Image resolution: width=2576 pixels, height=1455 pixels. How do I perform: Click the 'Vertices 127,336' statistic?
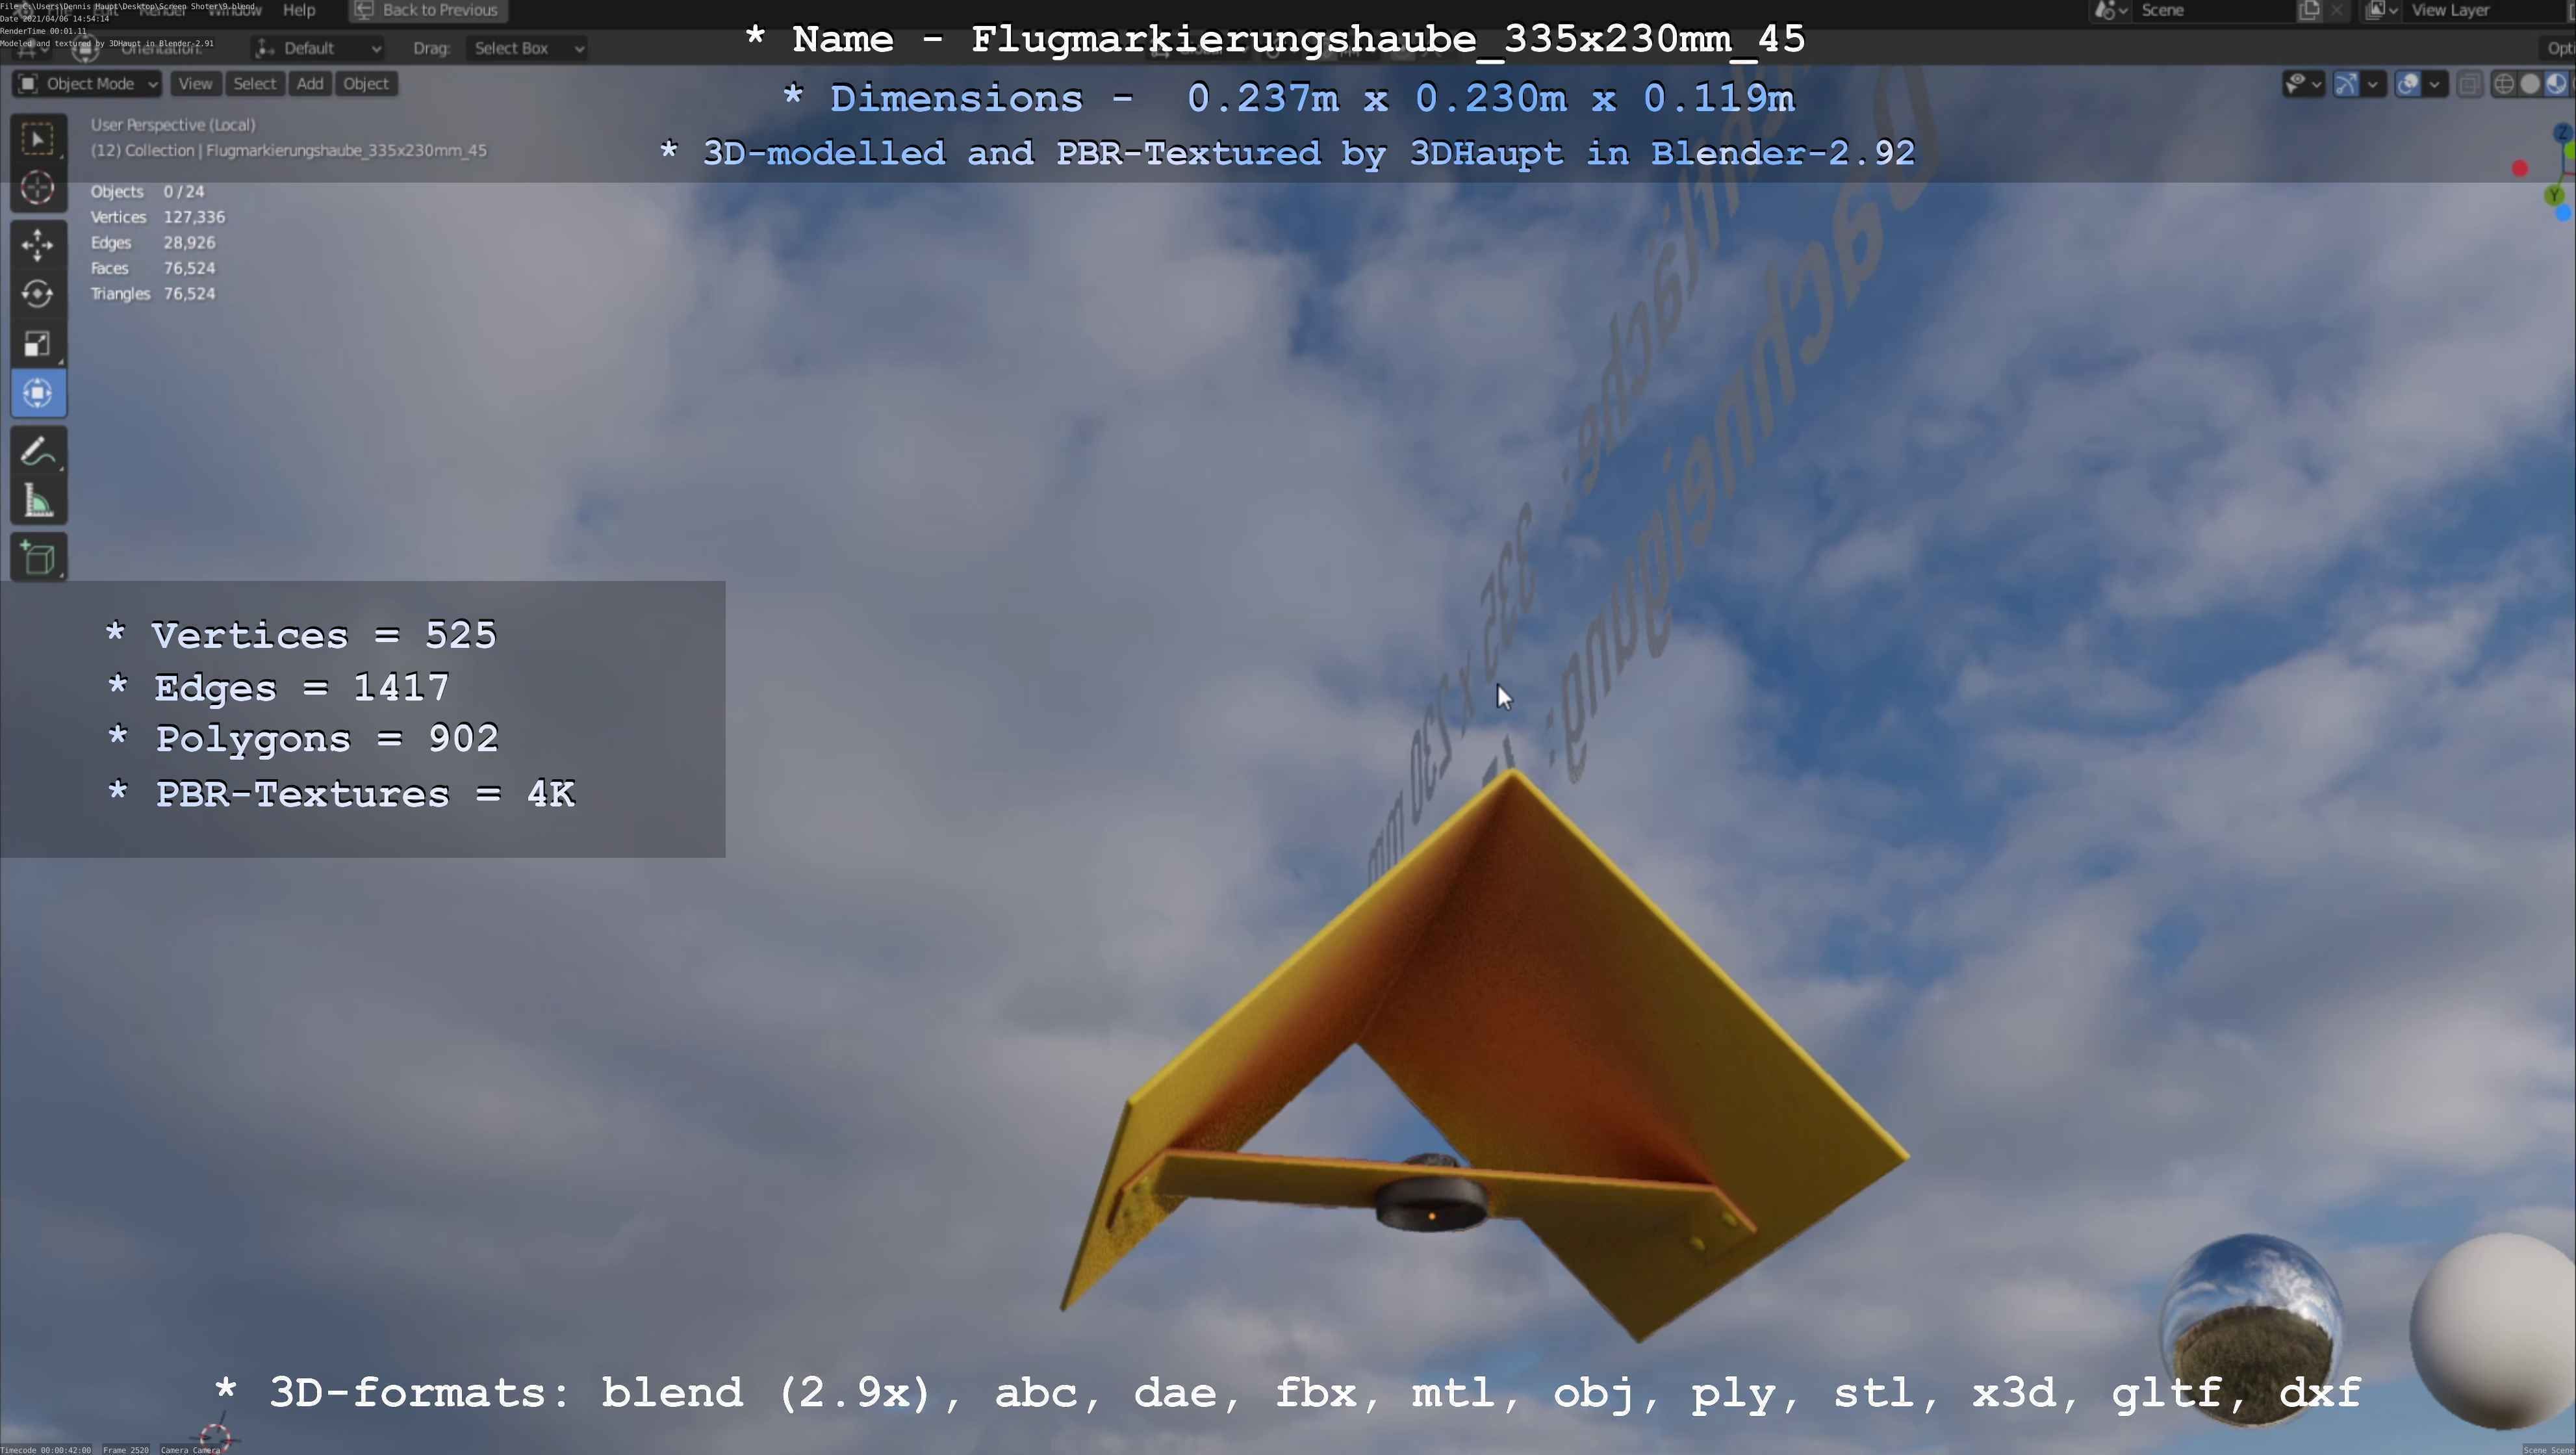158,217
